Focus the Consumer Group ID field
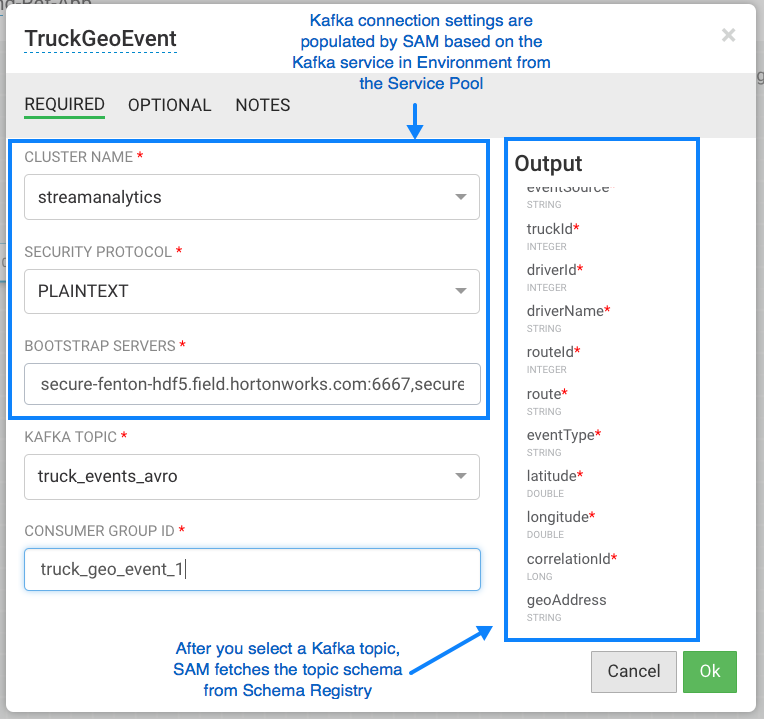The height and width of the screenshot is (719, 764). pos(252,569)
